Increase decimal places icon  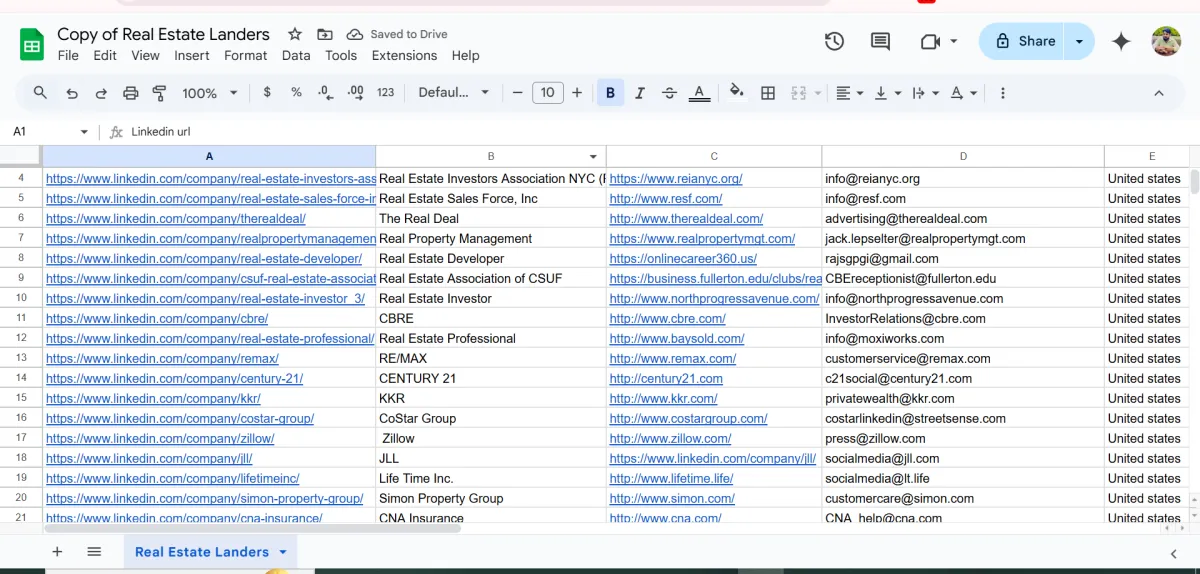(x=355, y=92)
